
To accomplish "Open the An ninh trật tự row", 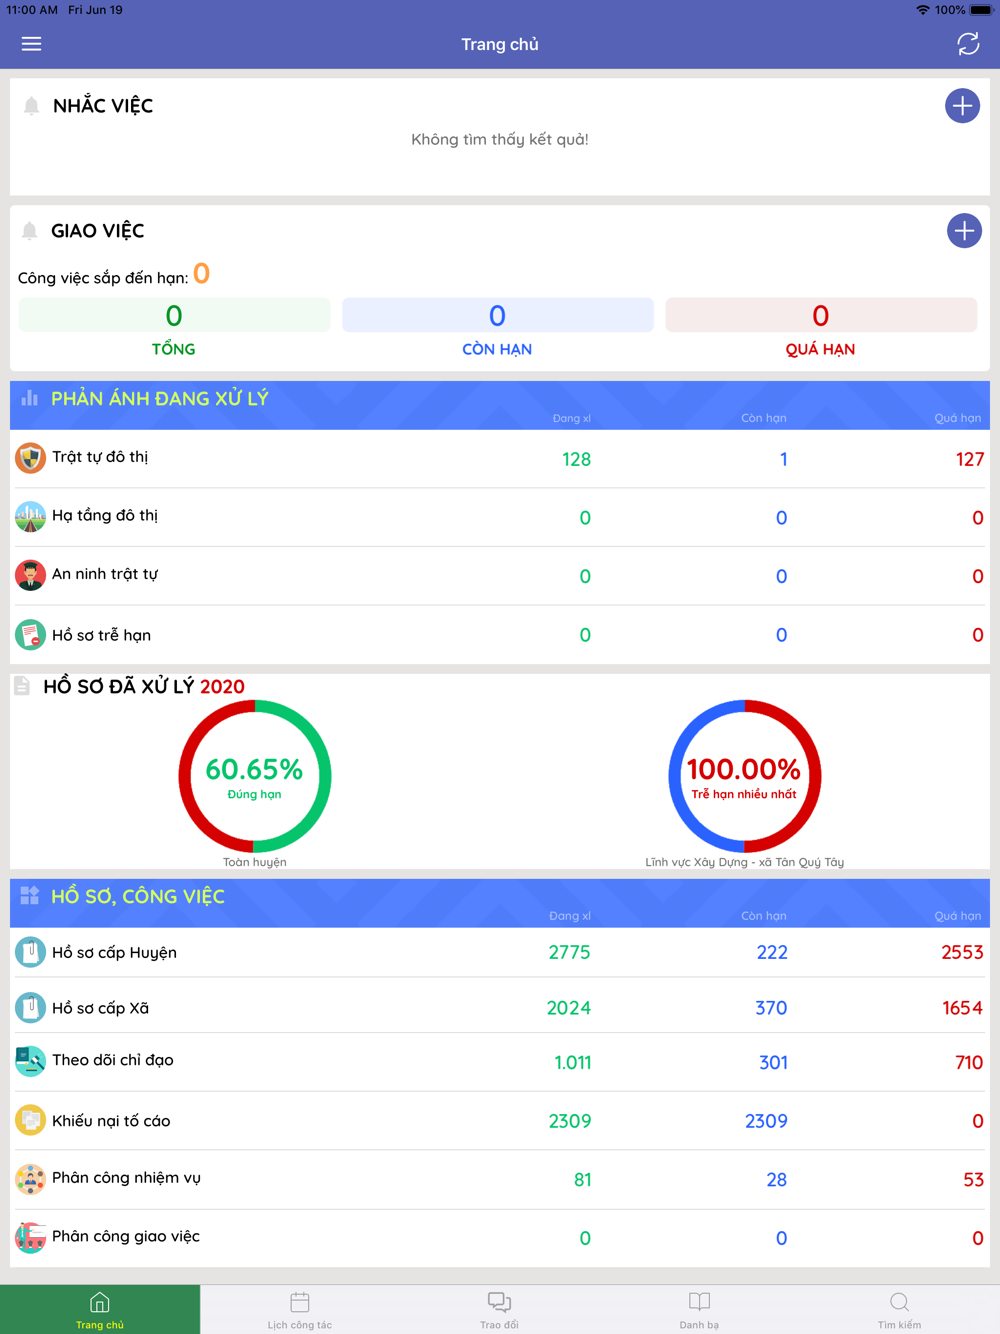I will click(500, 576).
